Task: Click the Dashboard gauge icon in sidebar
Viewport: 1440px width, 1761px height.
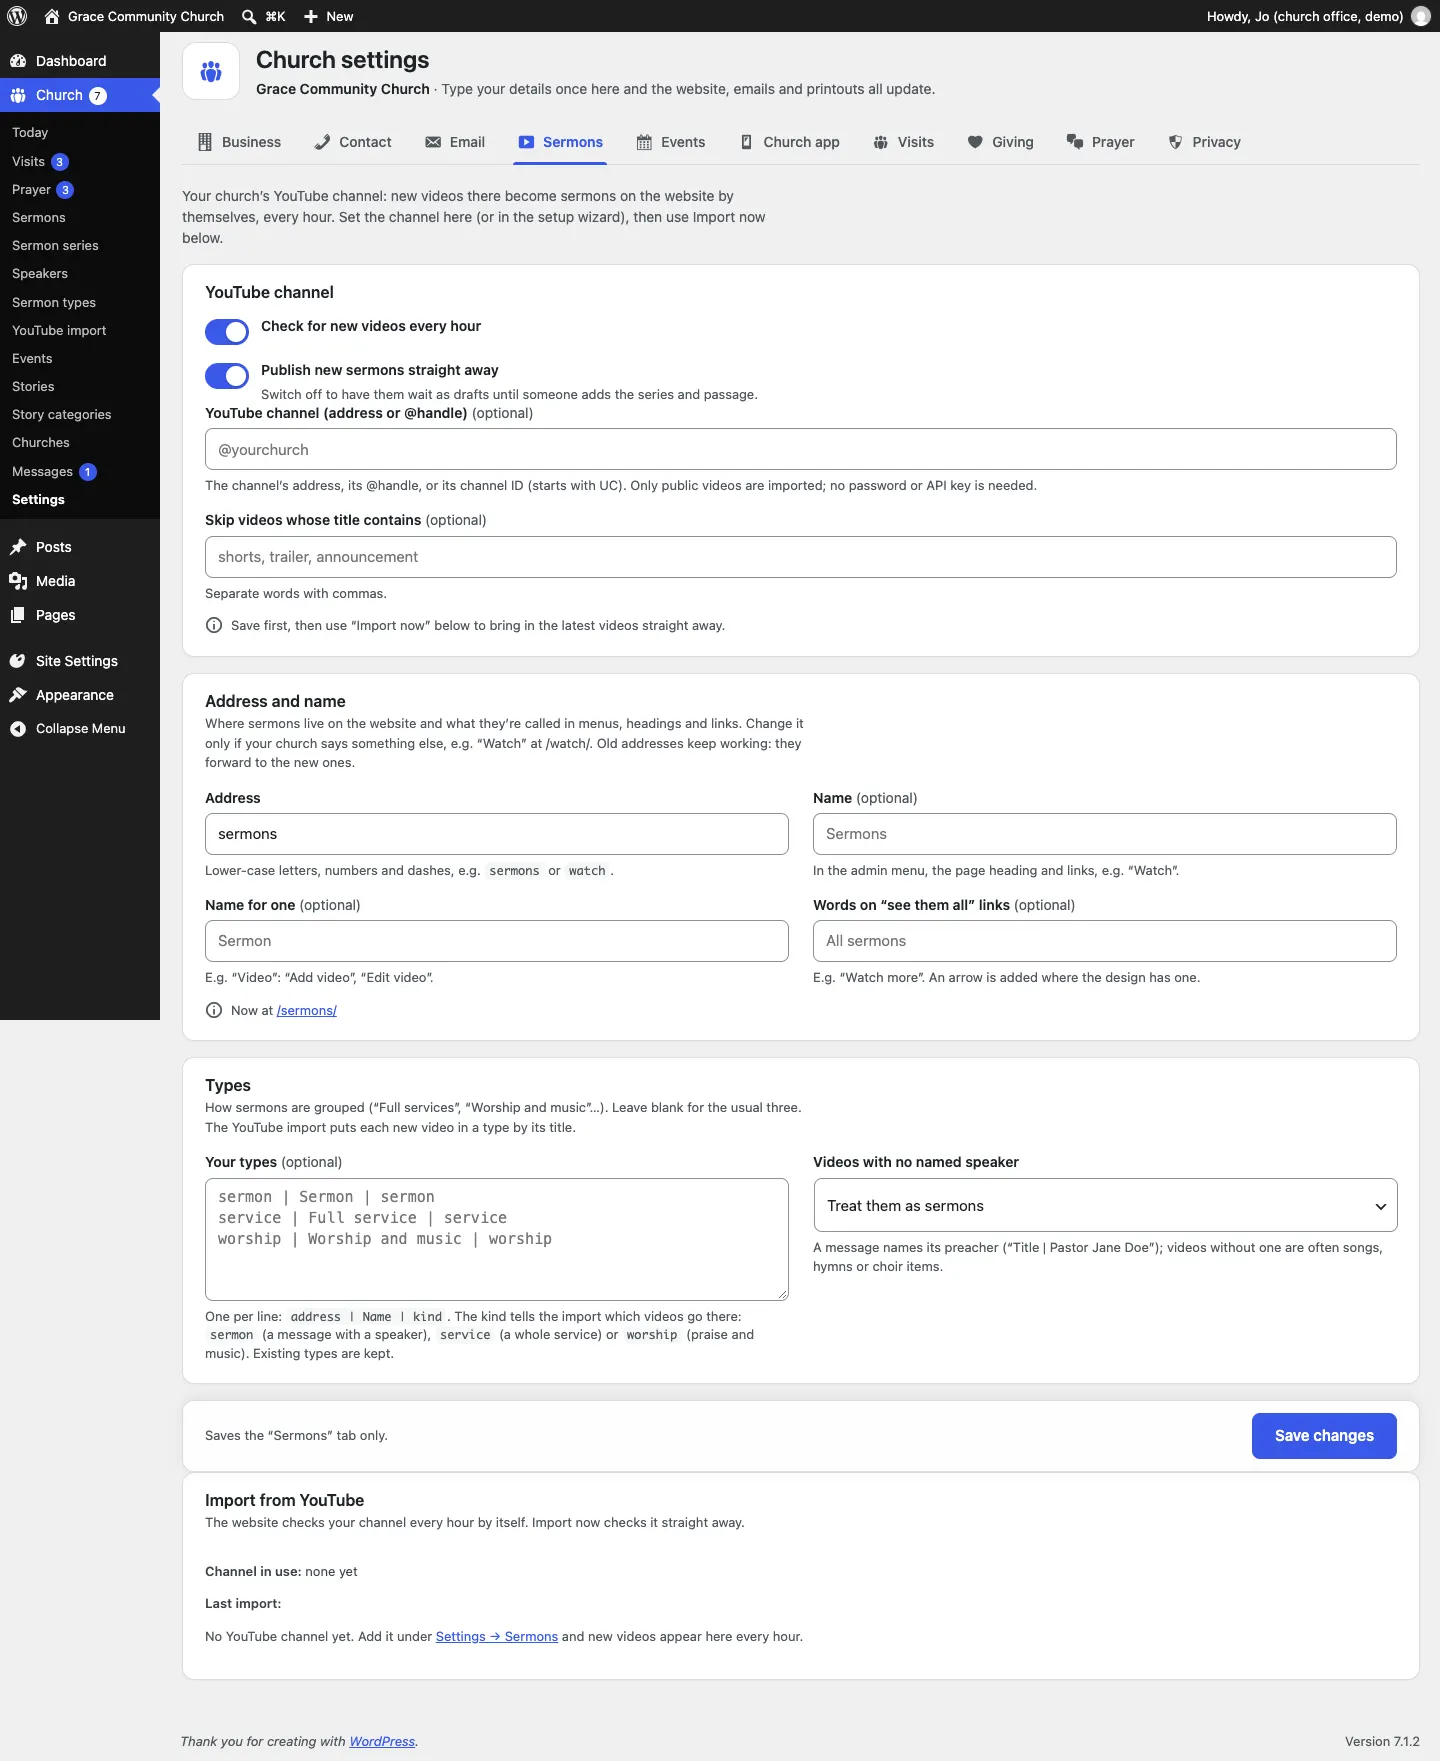Action: 18,61
